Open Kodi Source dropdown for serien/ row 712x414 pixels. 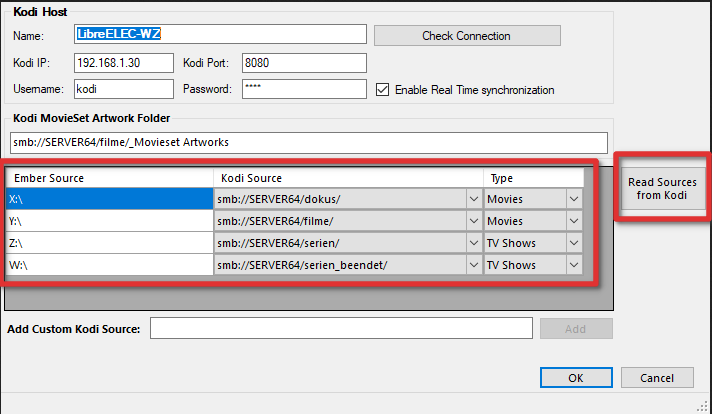pyautogui.click(x=474, y=243)
